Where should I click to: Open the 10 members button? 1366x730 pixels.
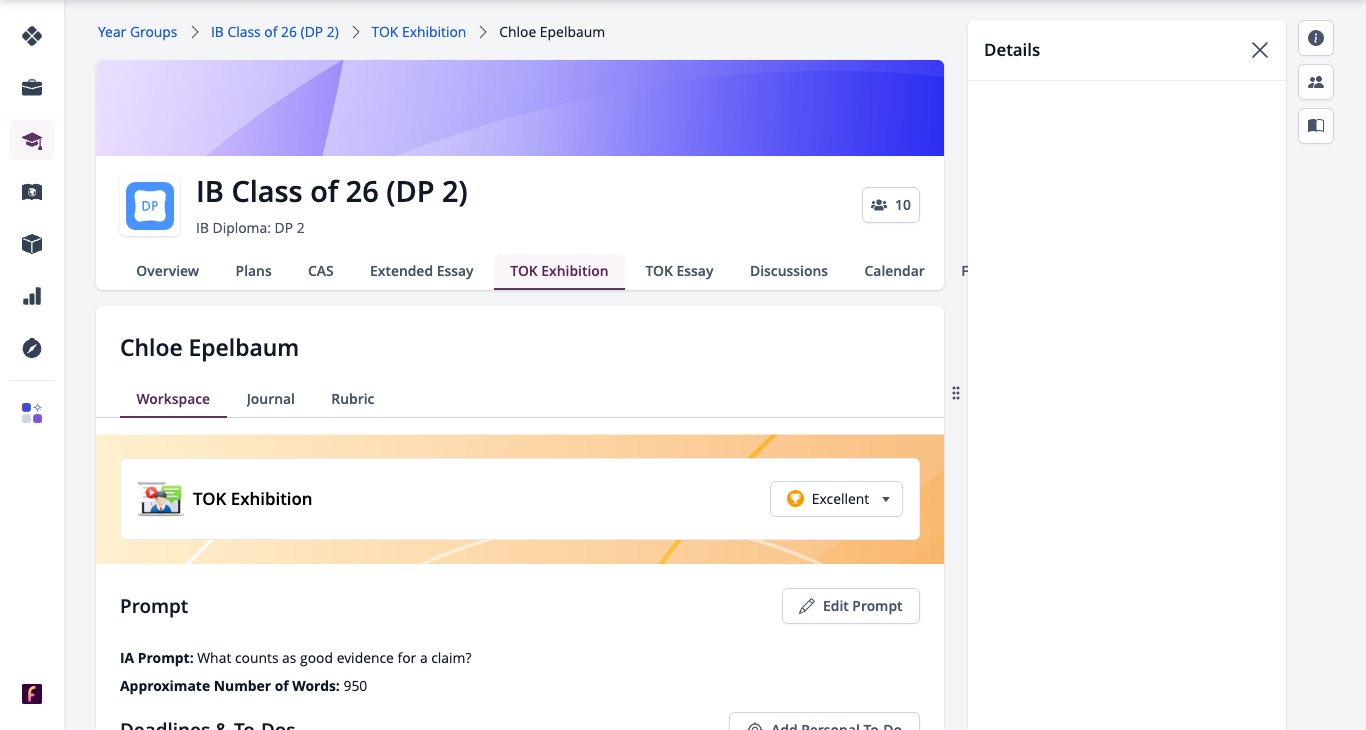pyautogui.click(x=891, y=205)
